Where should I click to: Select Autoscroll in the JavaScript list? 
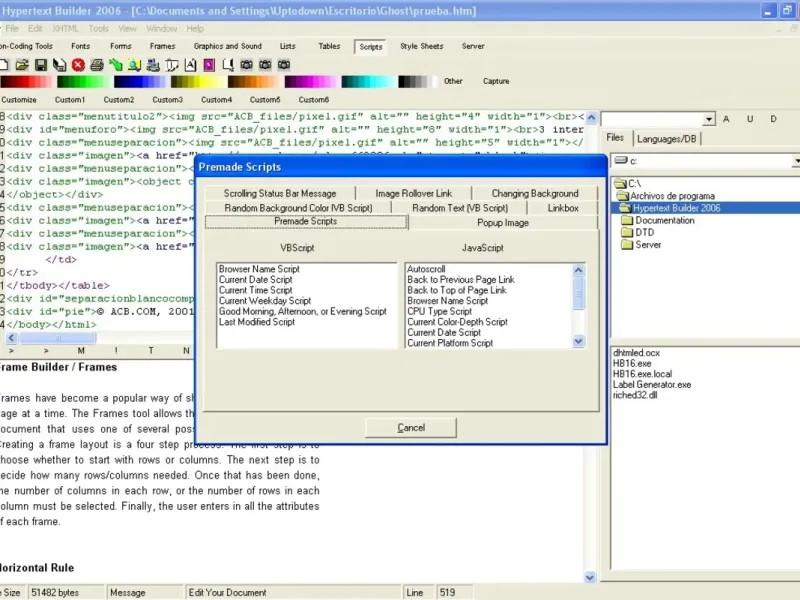click(427, 270)
